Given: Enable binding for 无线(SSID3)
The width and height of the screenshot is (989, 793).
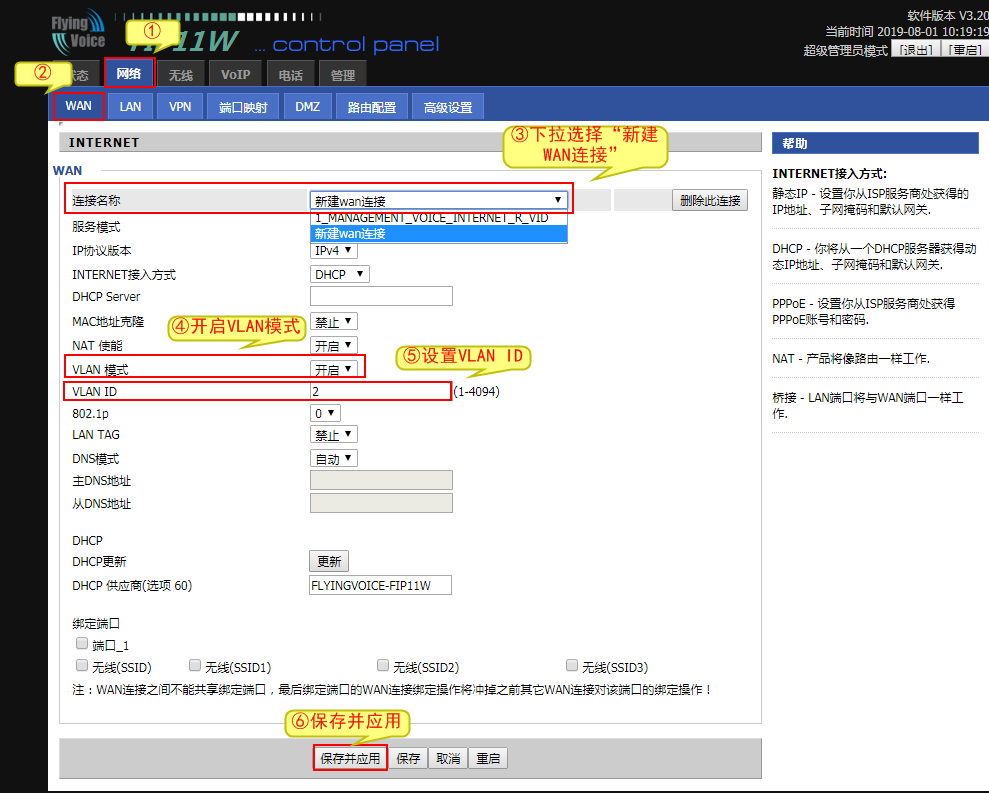Looking at the screenshot, I should [571, 664].
